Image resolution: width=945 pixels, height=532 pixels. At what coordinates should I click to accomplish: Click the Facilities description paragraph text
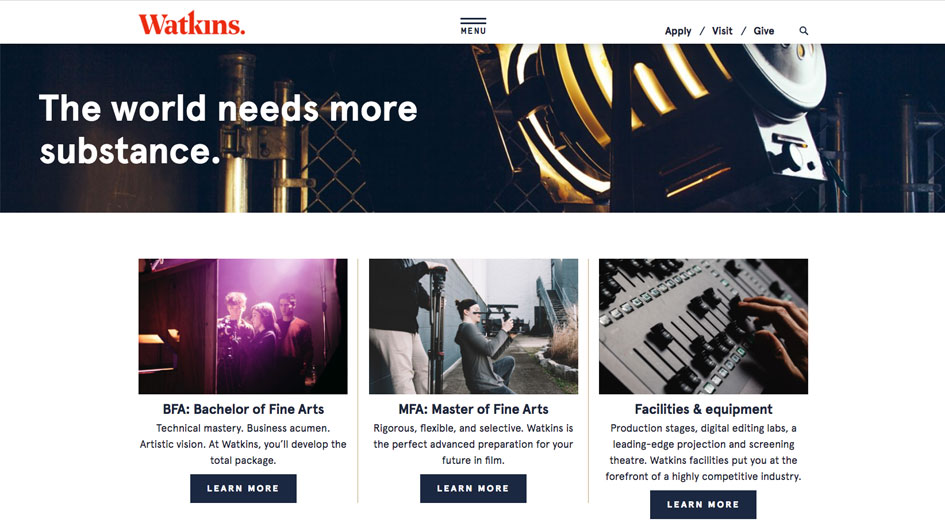click(703, 452)
